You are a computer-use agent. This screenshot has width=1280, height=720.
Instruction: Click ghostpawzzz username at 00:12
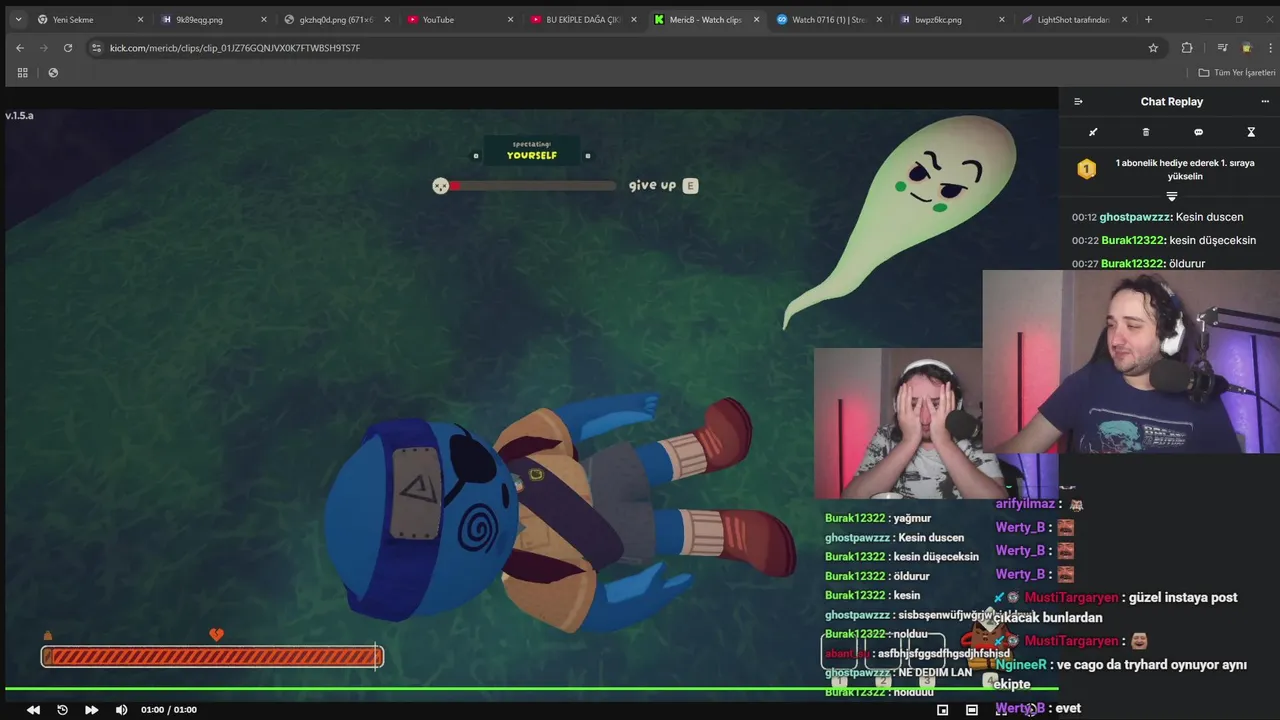[x=1135, y=217]
